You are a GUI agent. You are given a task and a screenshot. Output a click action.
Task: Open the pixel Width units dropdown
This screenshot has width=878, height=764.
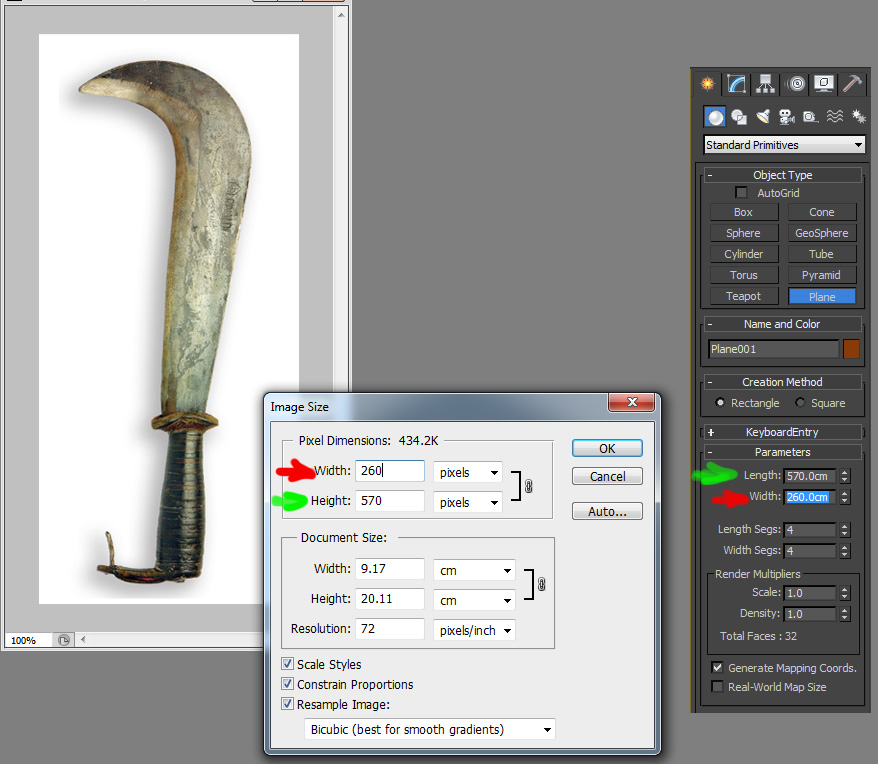point(468,472)
